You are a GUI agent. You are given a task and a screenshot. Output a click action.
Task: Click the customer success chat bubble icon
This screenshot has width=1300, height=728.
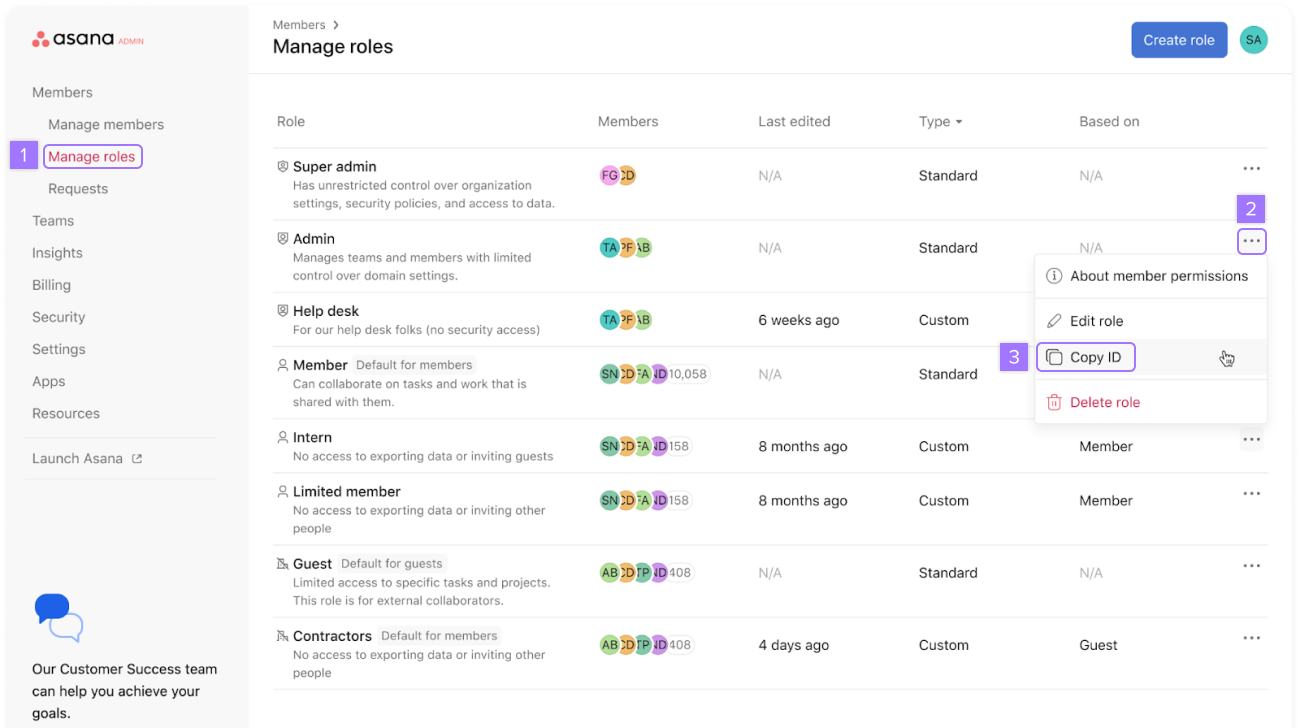click(58, 616)
